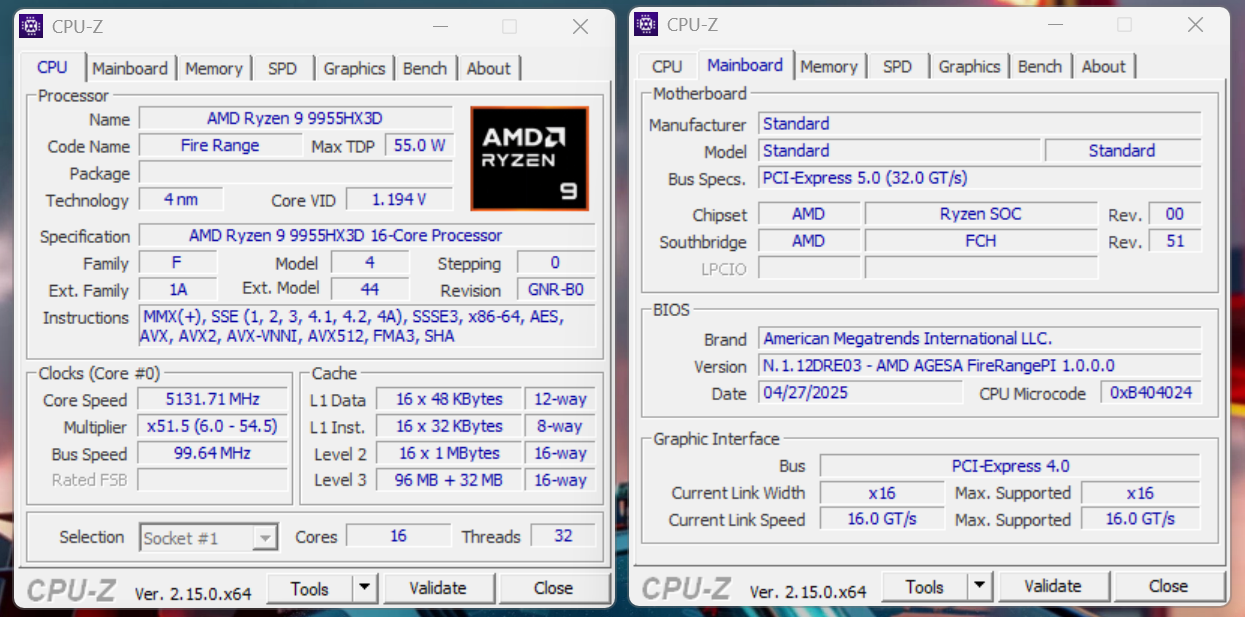The height and width of the screenshot is (617, 1245).
Task: Click Max. Supported link speed 16.0 GT/s
Action: 1140,519
